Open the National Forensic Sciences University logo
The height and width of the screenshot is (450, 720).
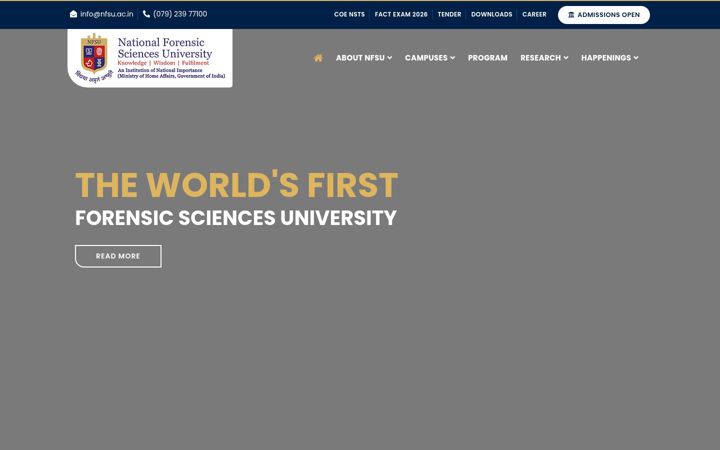click(x=150, y=58)
